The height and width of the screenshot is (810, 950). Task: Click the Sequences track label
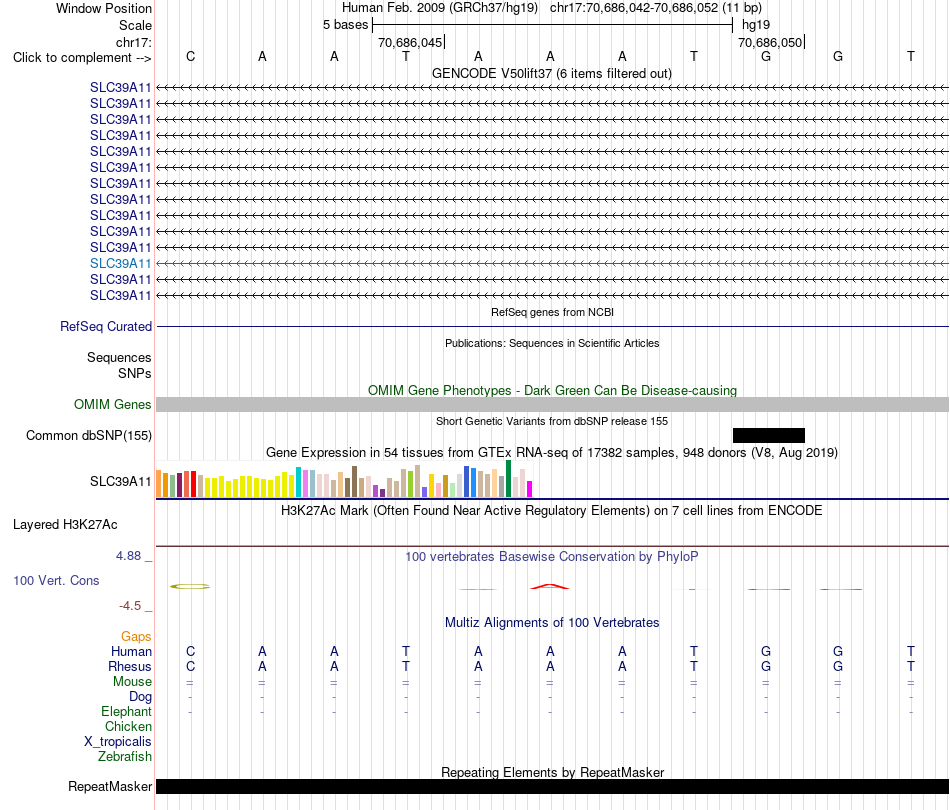(x=119, y=357)
